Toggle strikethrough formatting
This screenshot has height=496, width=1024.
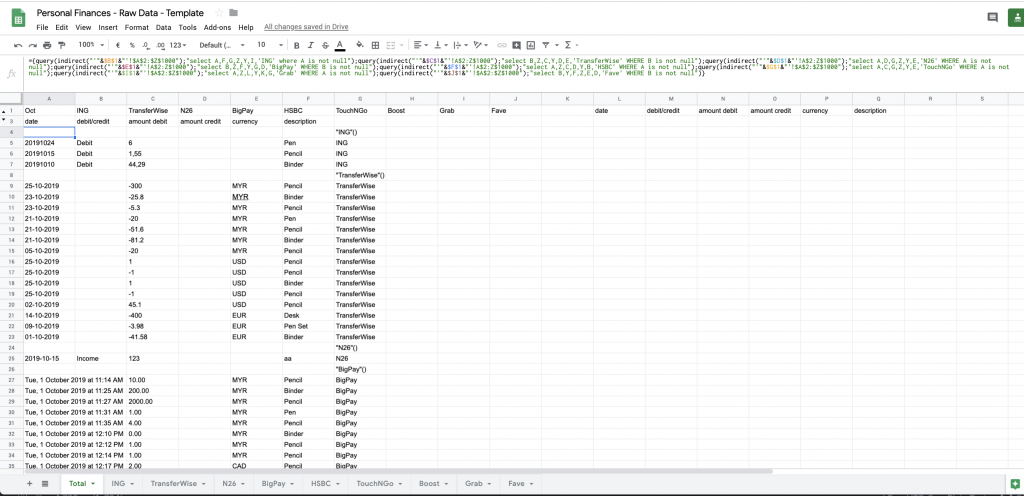(325, 45)
